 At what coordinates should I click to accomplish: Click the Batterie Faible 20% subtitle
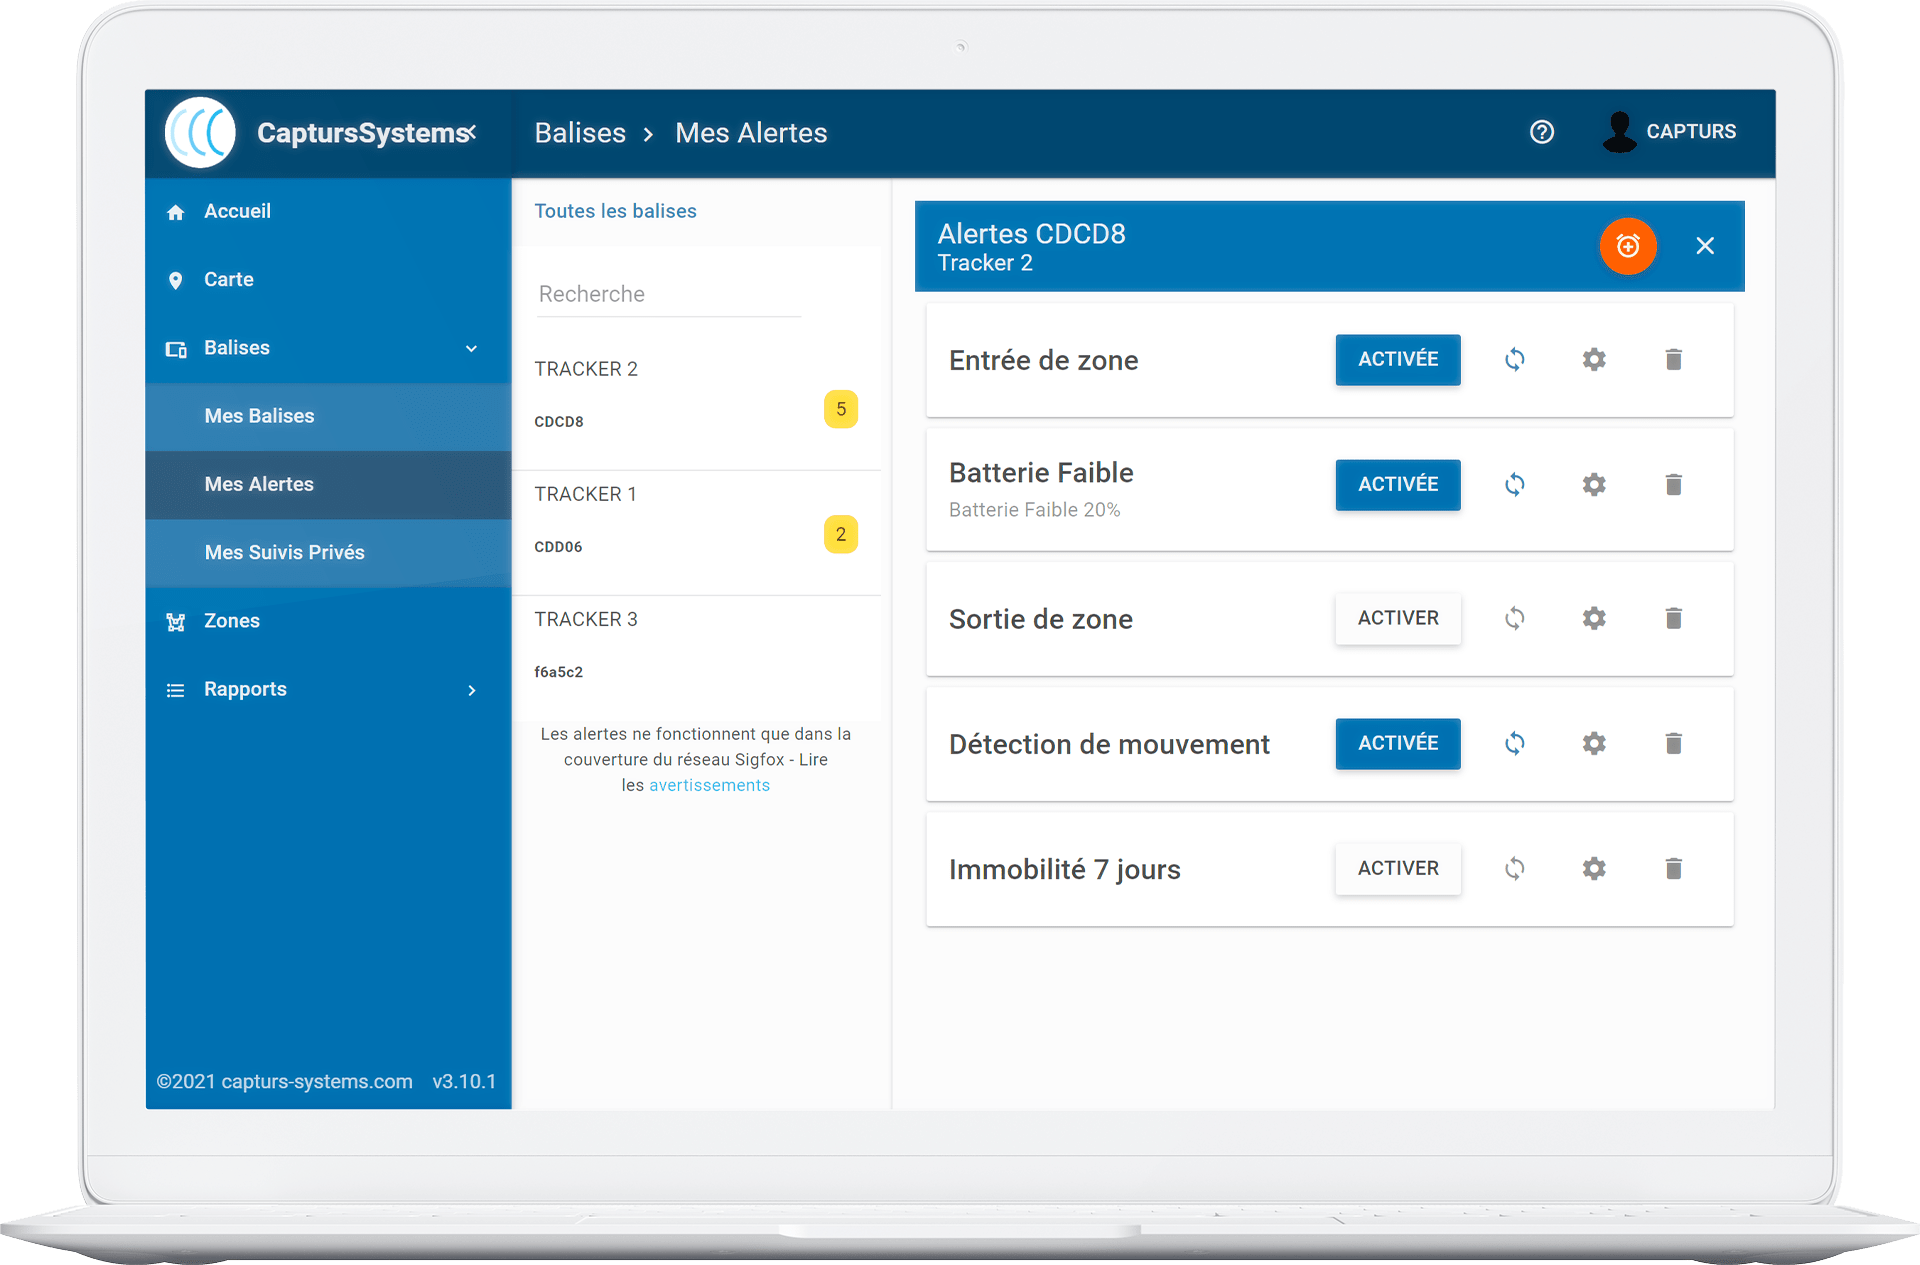tap(1034, 510)
